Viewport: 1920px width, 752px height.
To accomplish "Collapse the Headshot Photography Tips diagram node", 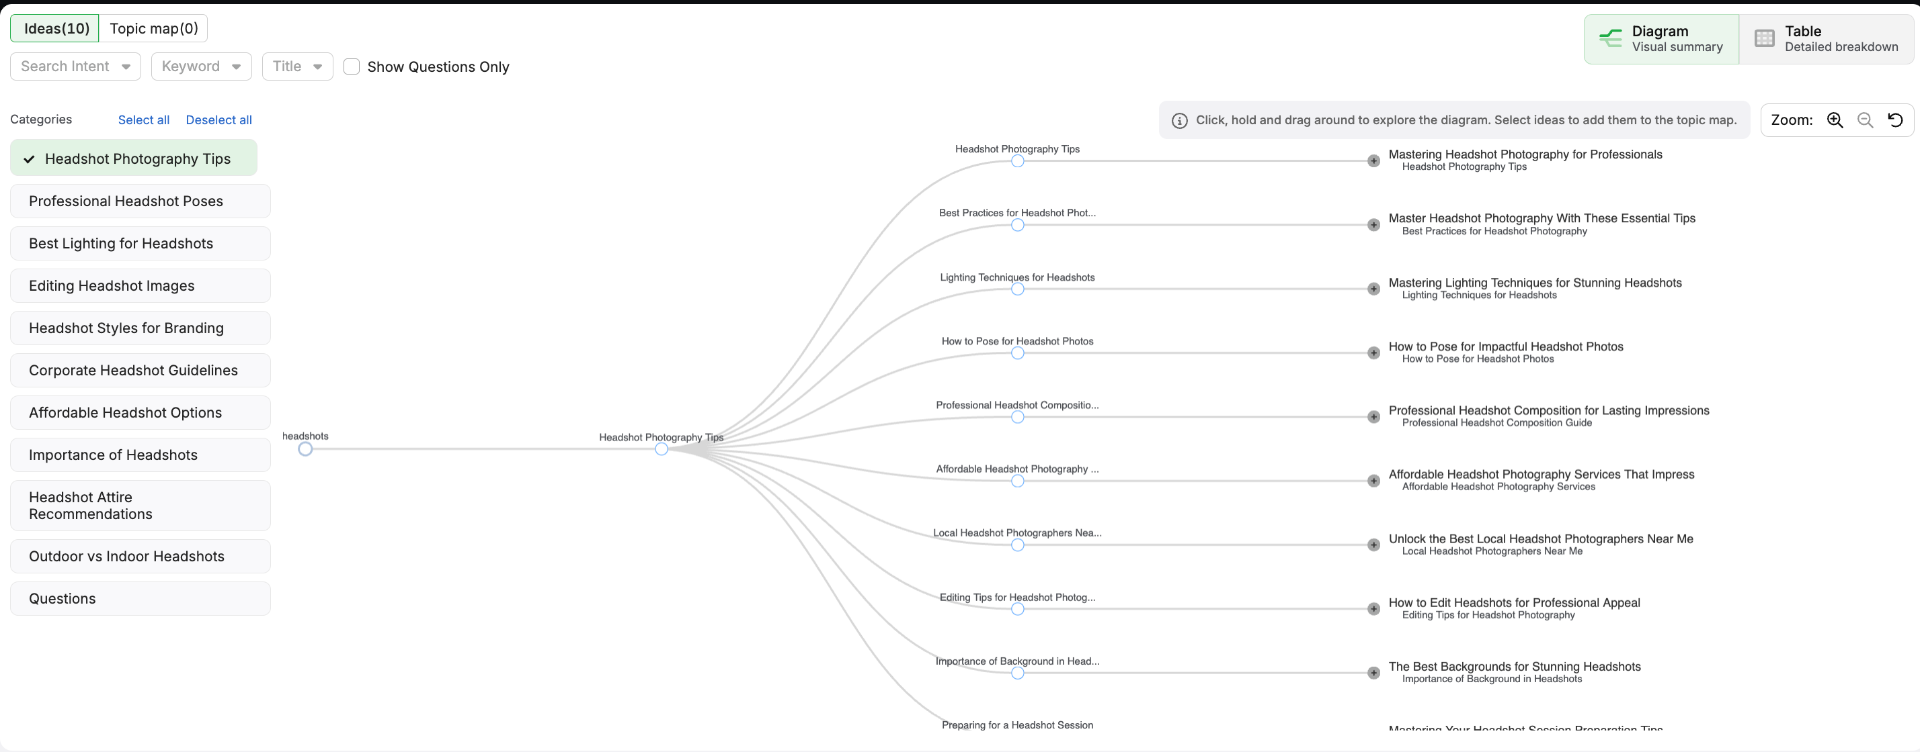I will click(x=661, y=449).
